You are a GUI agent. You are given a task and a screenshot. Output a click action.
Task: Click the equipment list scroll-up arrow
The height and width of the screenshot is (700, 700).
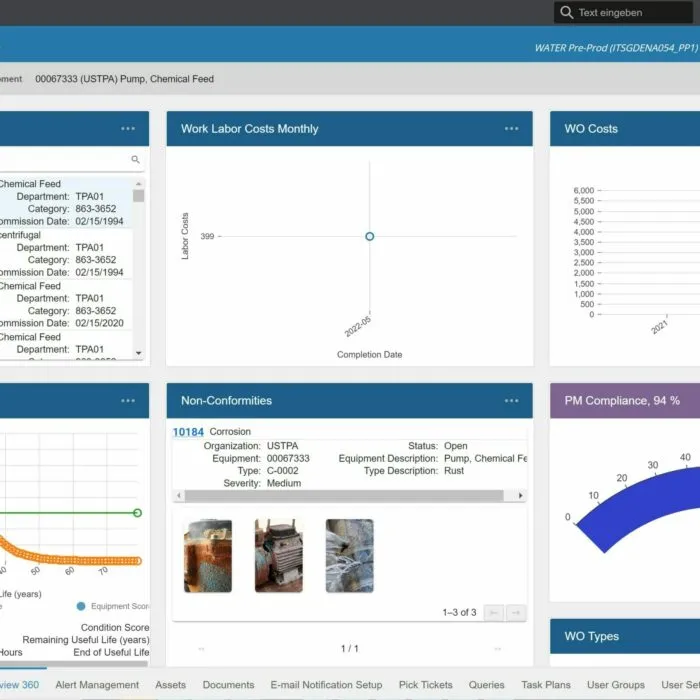click(138, 184)
